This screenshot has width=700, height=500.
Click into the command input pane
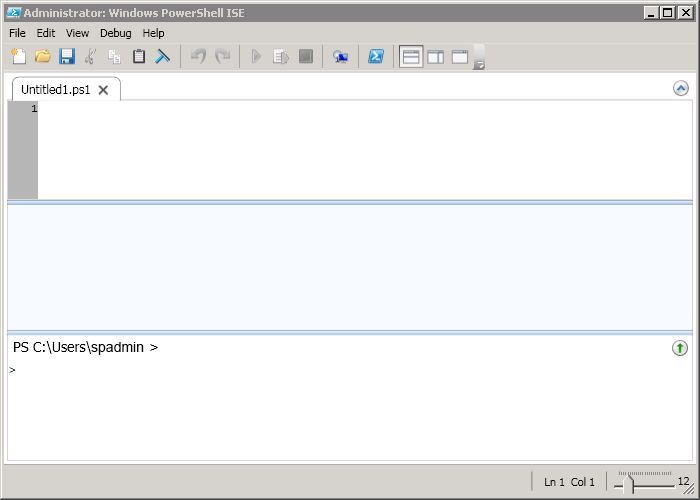pos(350,413)
